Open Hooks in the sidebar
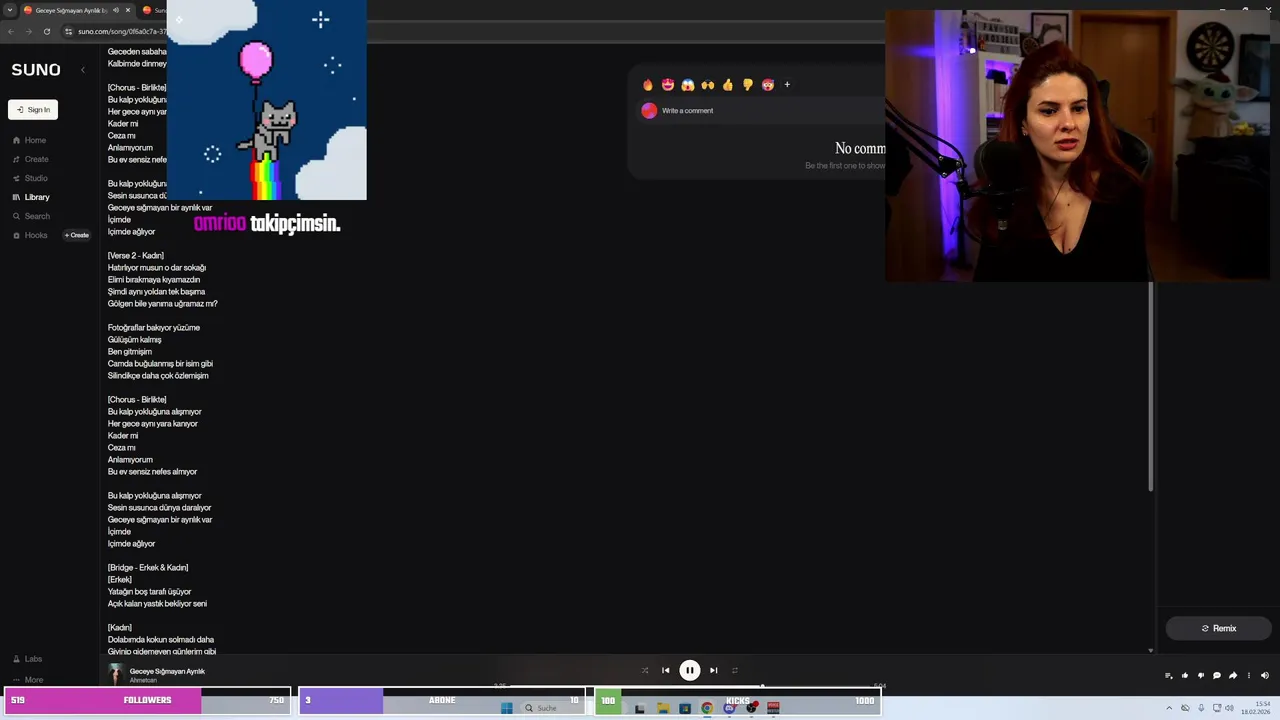This screenshot has height=720, width=1280. click(x=30, y=235)
